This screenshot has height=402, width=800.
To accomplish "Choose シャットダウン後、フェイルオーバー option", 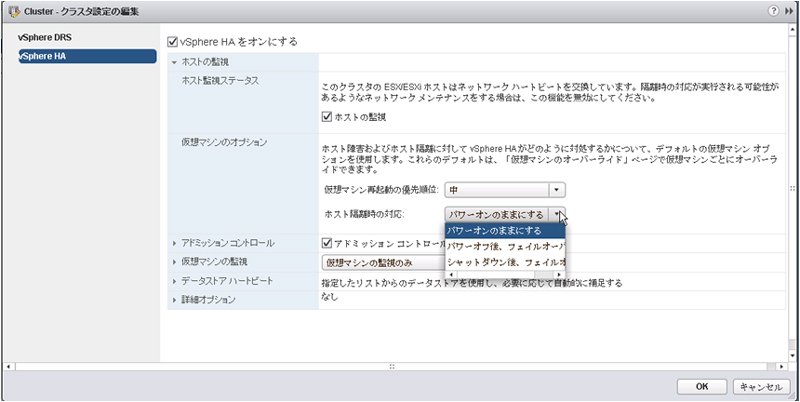I will (505, 263).
